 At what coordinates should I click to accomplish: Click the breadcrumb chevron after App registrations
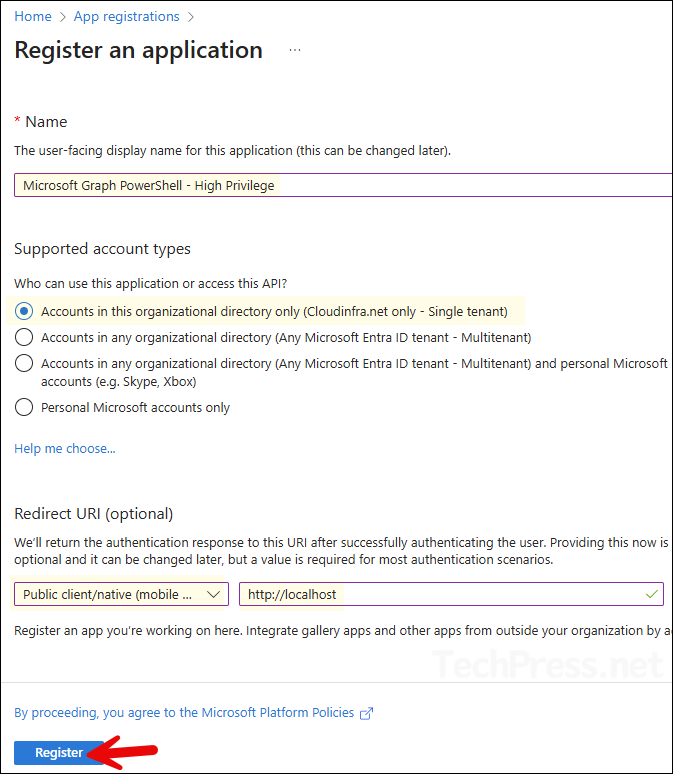click(191, 17)
